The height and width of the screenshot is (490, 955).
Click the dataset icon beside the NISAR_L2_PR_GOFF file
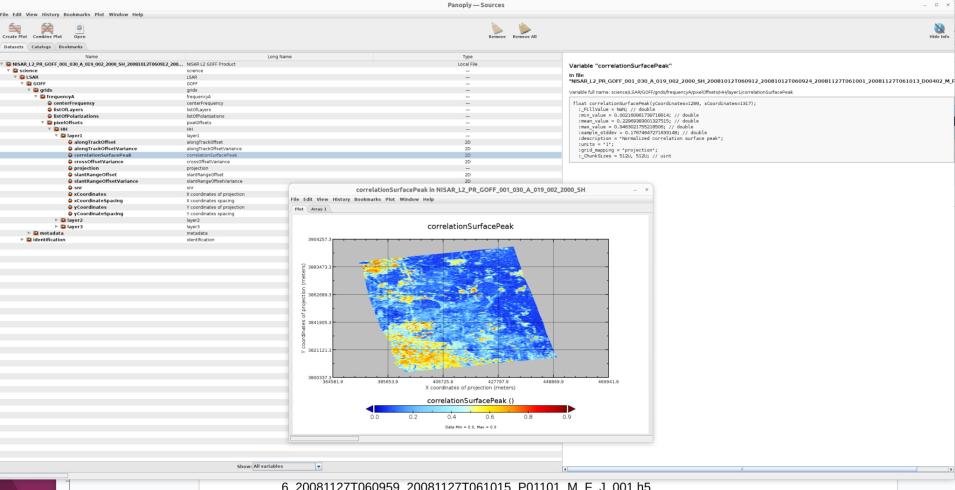[9, 64]
